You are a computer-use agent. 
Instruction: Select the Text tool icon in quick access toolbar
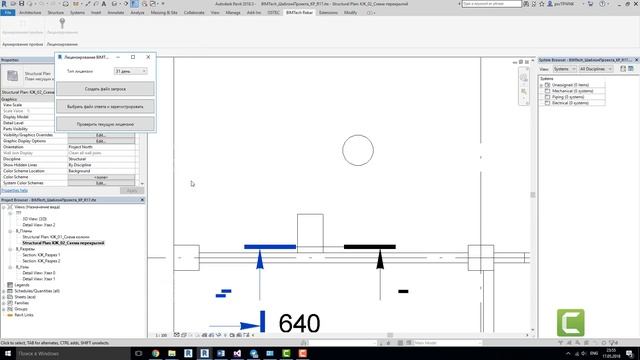(x=104, y=4)
